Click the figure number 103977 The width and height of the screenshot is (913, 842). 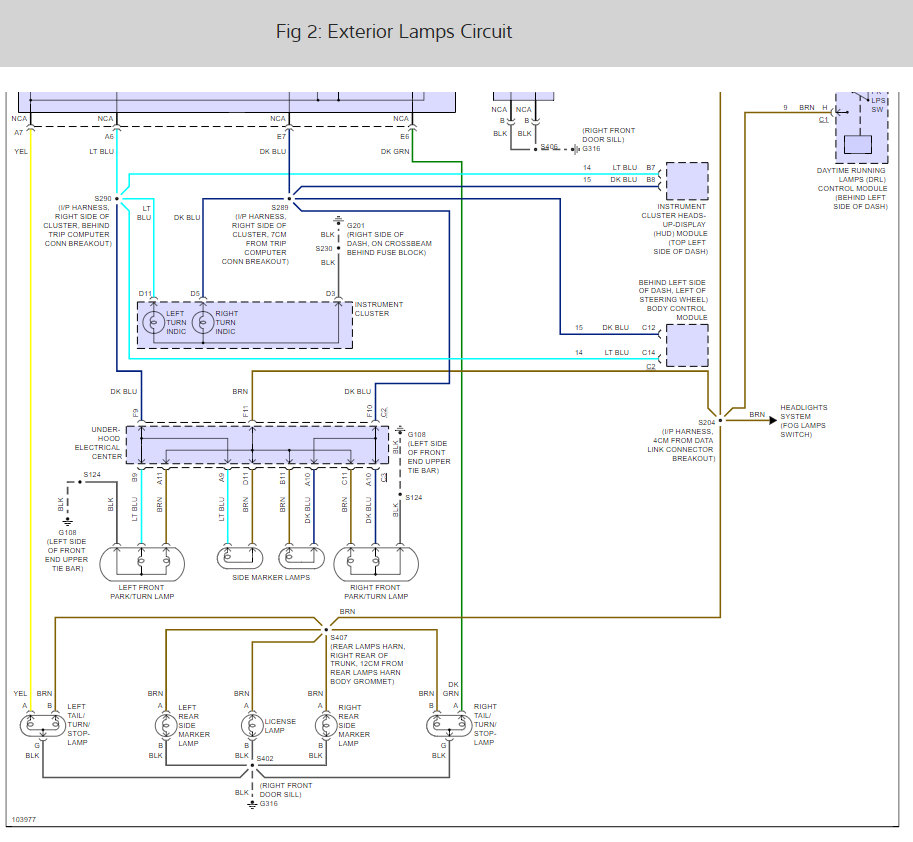coord(24,819)
